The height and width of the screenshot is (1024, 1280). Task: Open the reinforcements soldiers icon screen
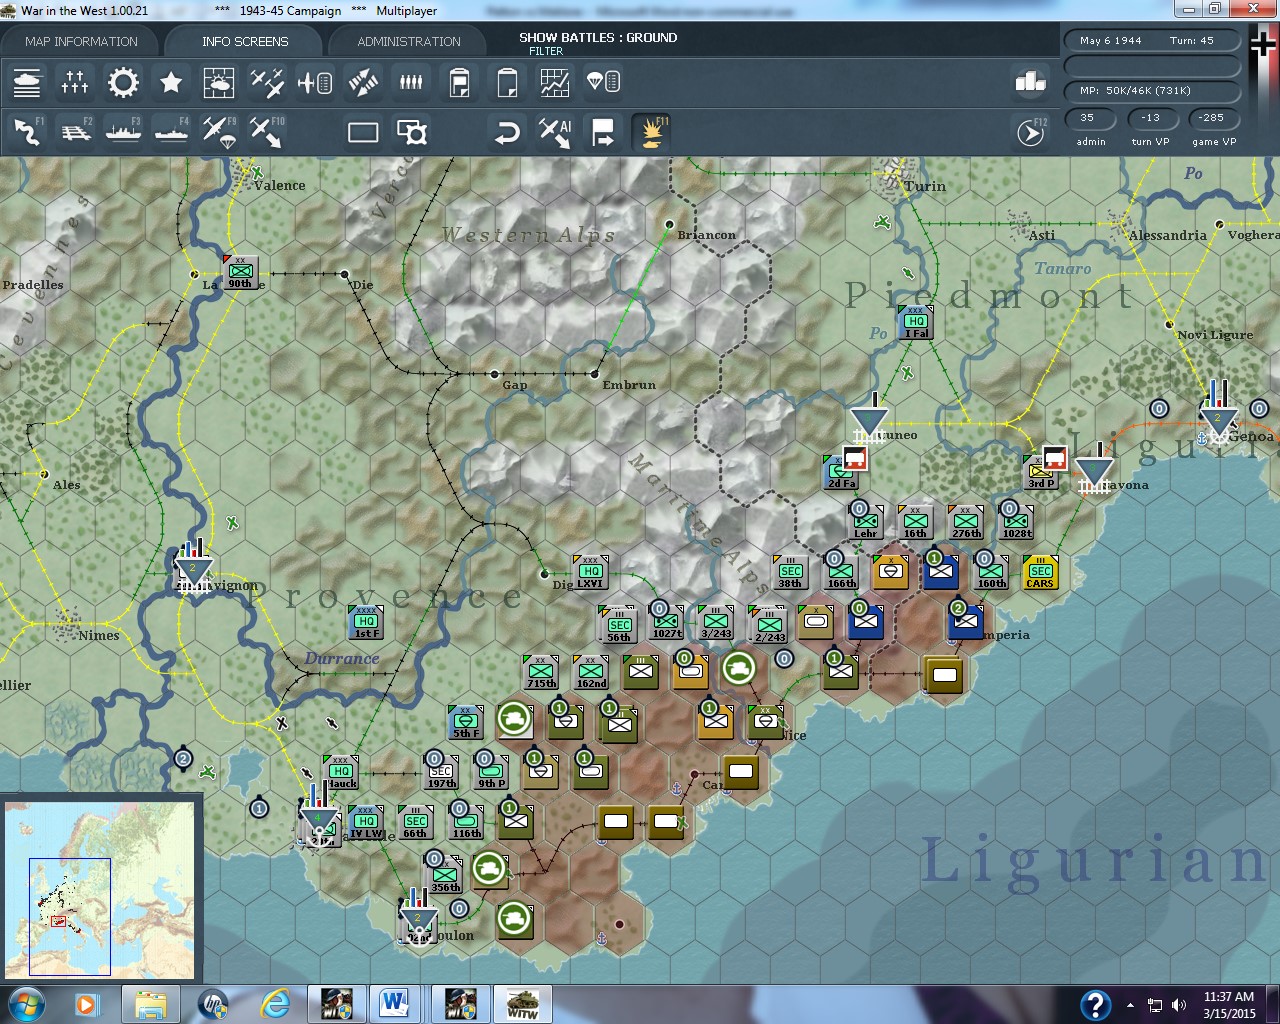tap(411, 82)
